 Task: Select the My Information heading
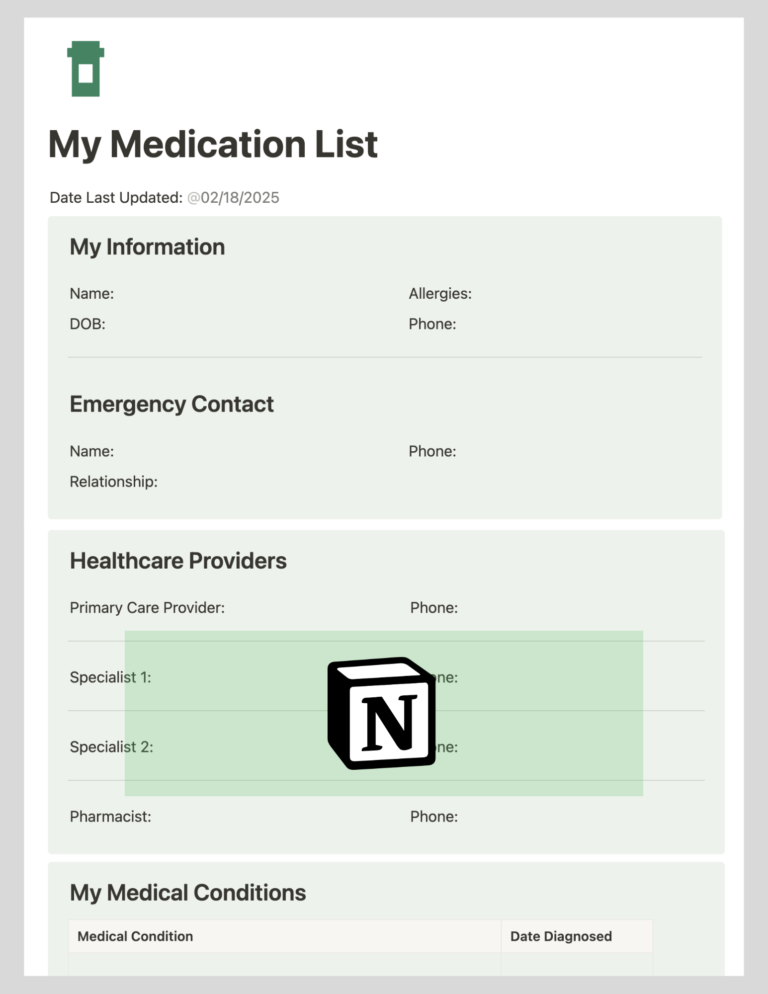147,247
